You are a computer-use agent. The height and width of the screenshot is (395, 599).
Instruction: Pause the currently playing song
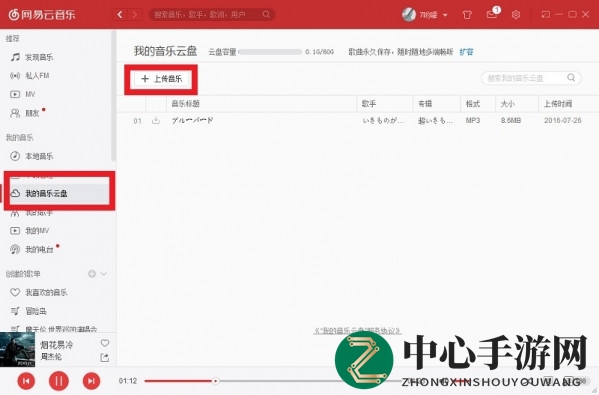coord(59,381)
